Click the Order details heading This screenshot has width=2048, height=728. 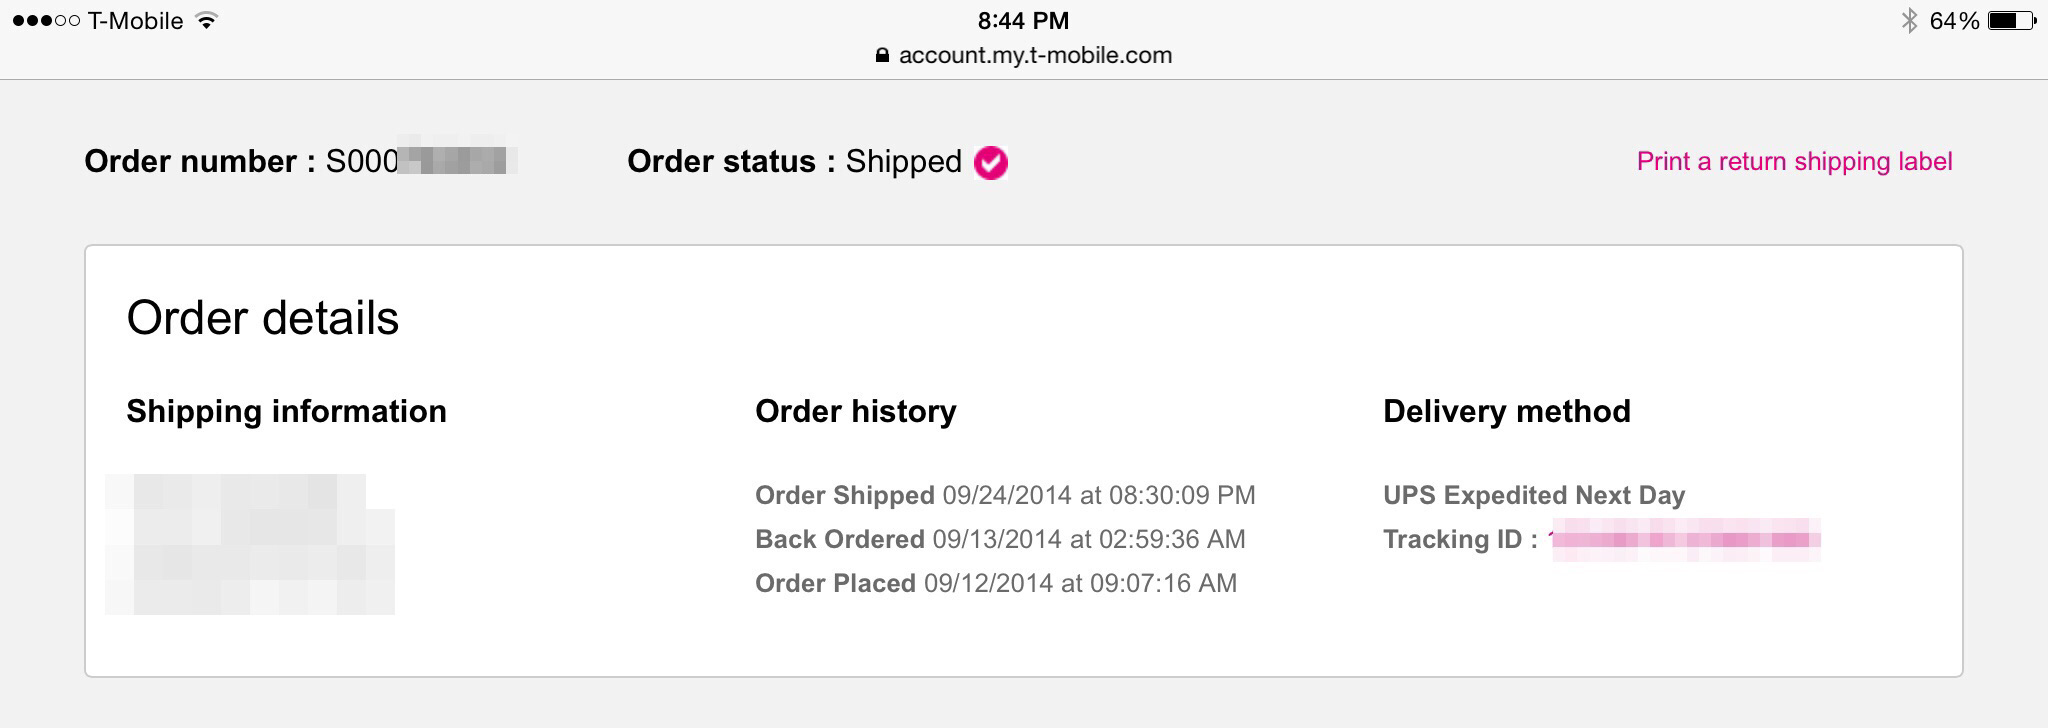(x=263, y=318)
